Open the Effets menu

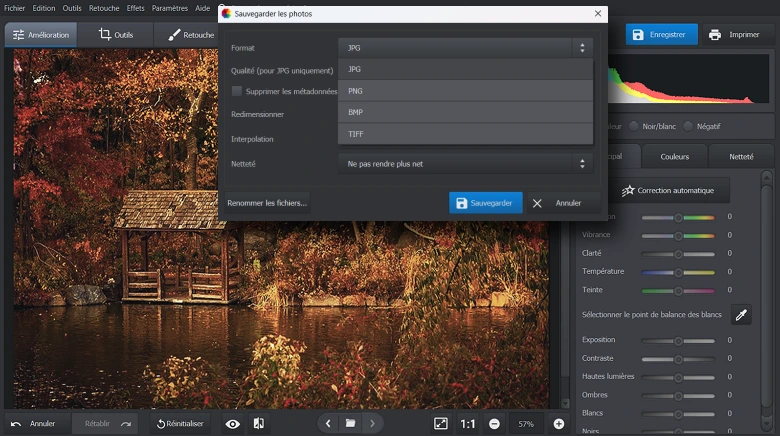click(x=135, y=8)
